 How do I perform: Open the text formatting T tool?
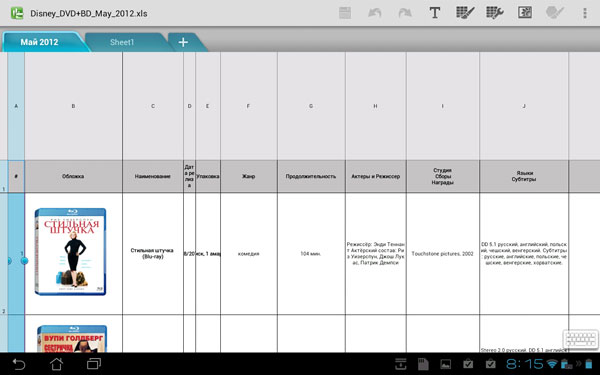click(x=435, y=13)
